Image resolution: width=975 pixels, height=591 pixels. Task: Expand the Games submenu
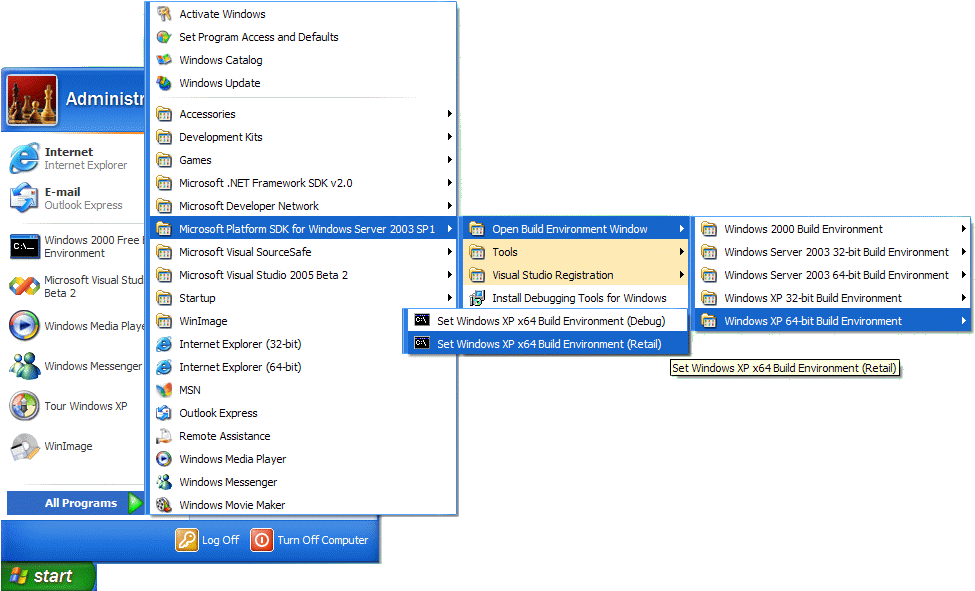(x=195, y=159)
